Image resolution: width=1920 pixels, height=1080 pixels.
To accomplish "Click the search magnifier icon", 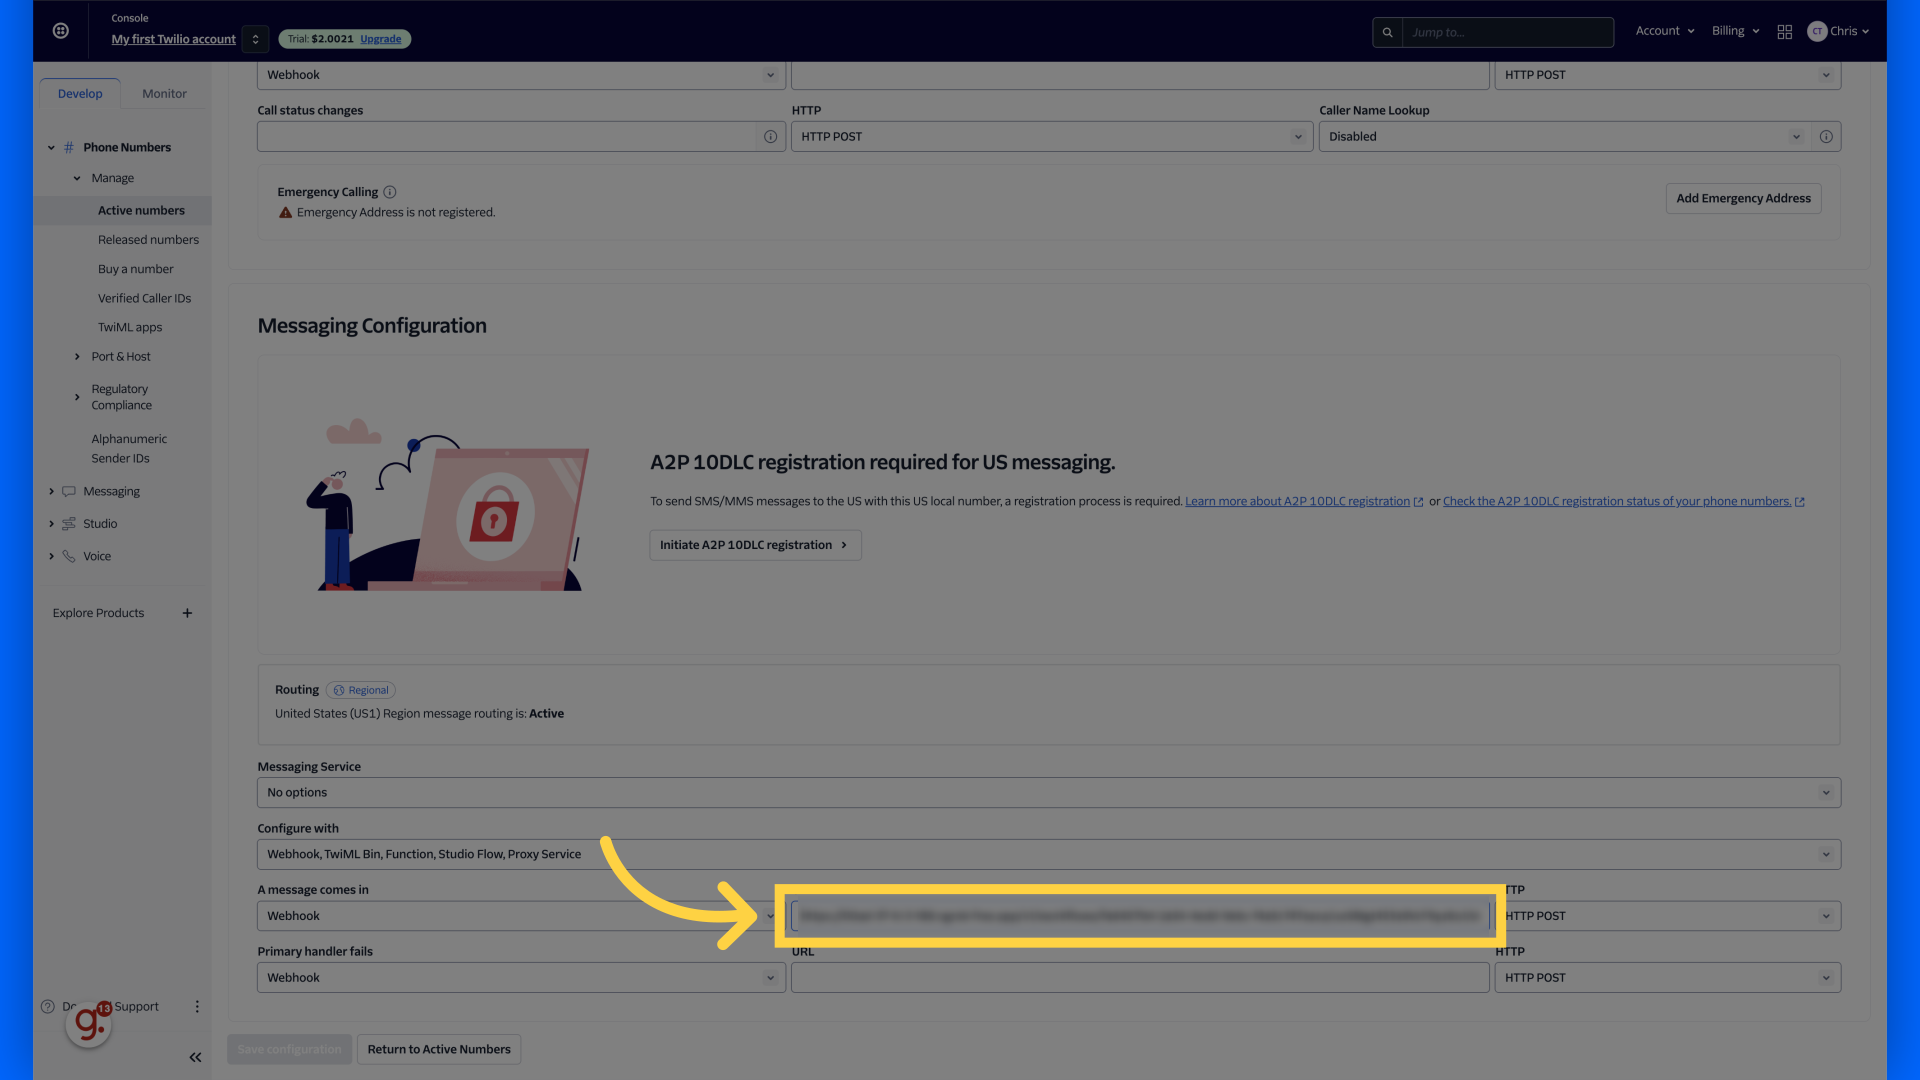I will [1387, 32].
